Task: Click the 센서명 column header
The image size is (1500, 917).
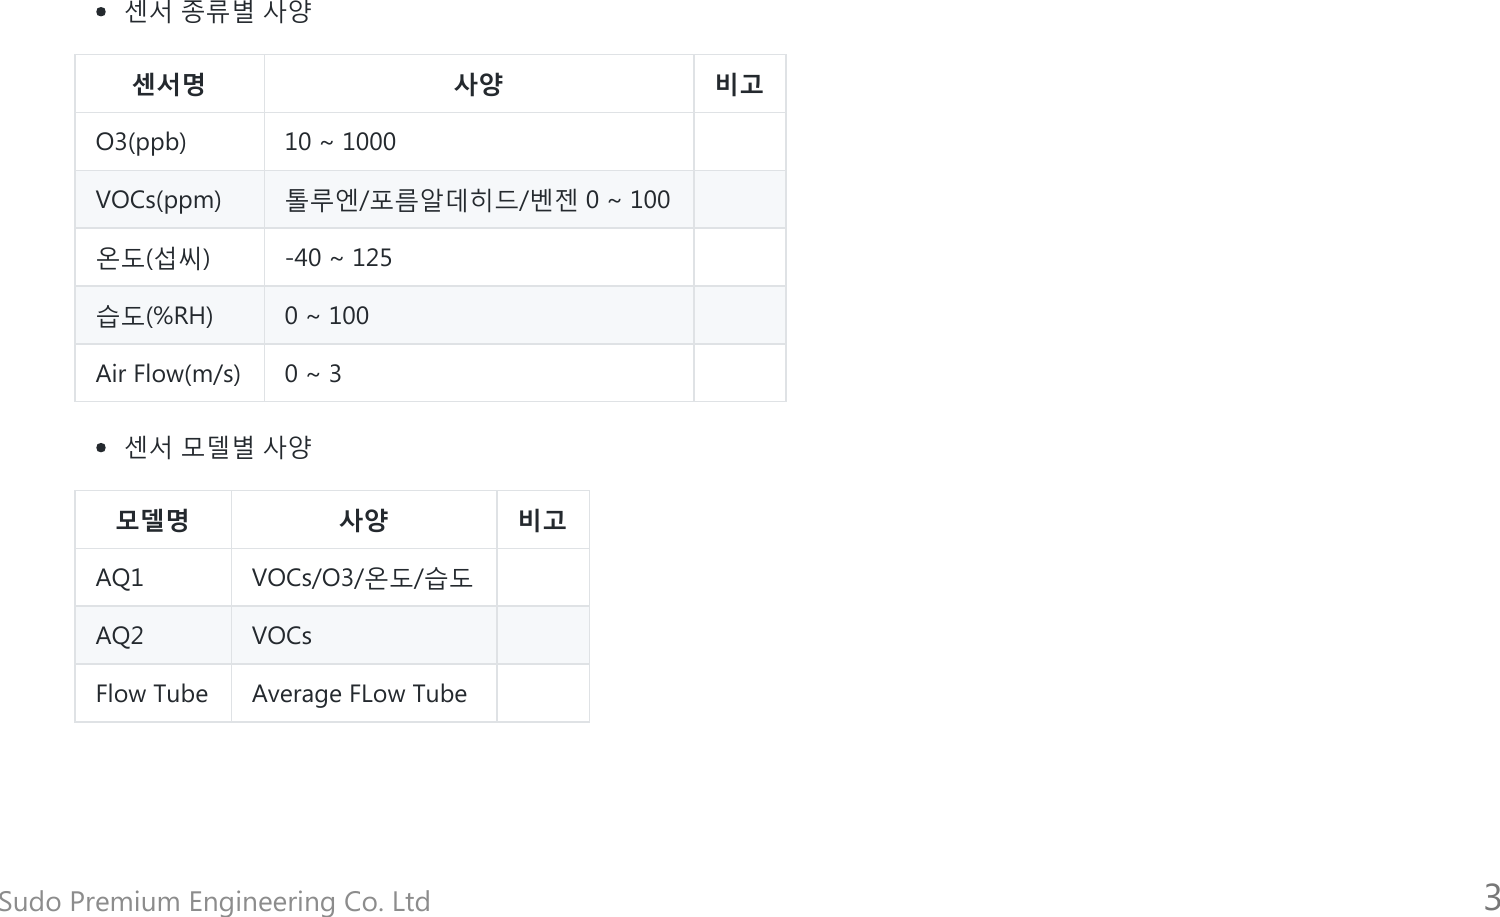Action: pos(169,84)
